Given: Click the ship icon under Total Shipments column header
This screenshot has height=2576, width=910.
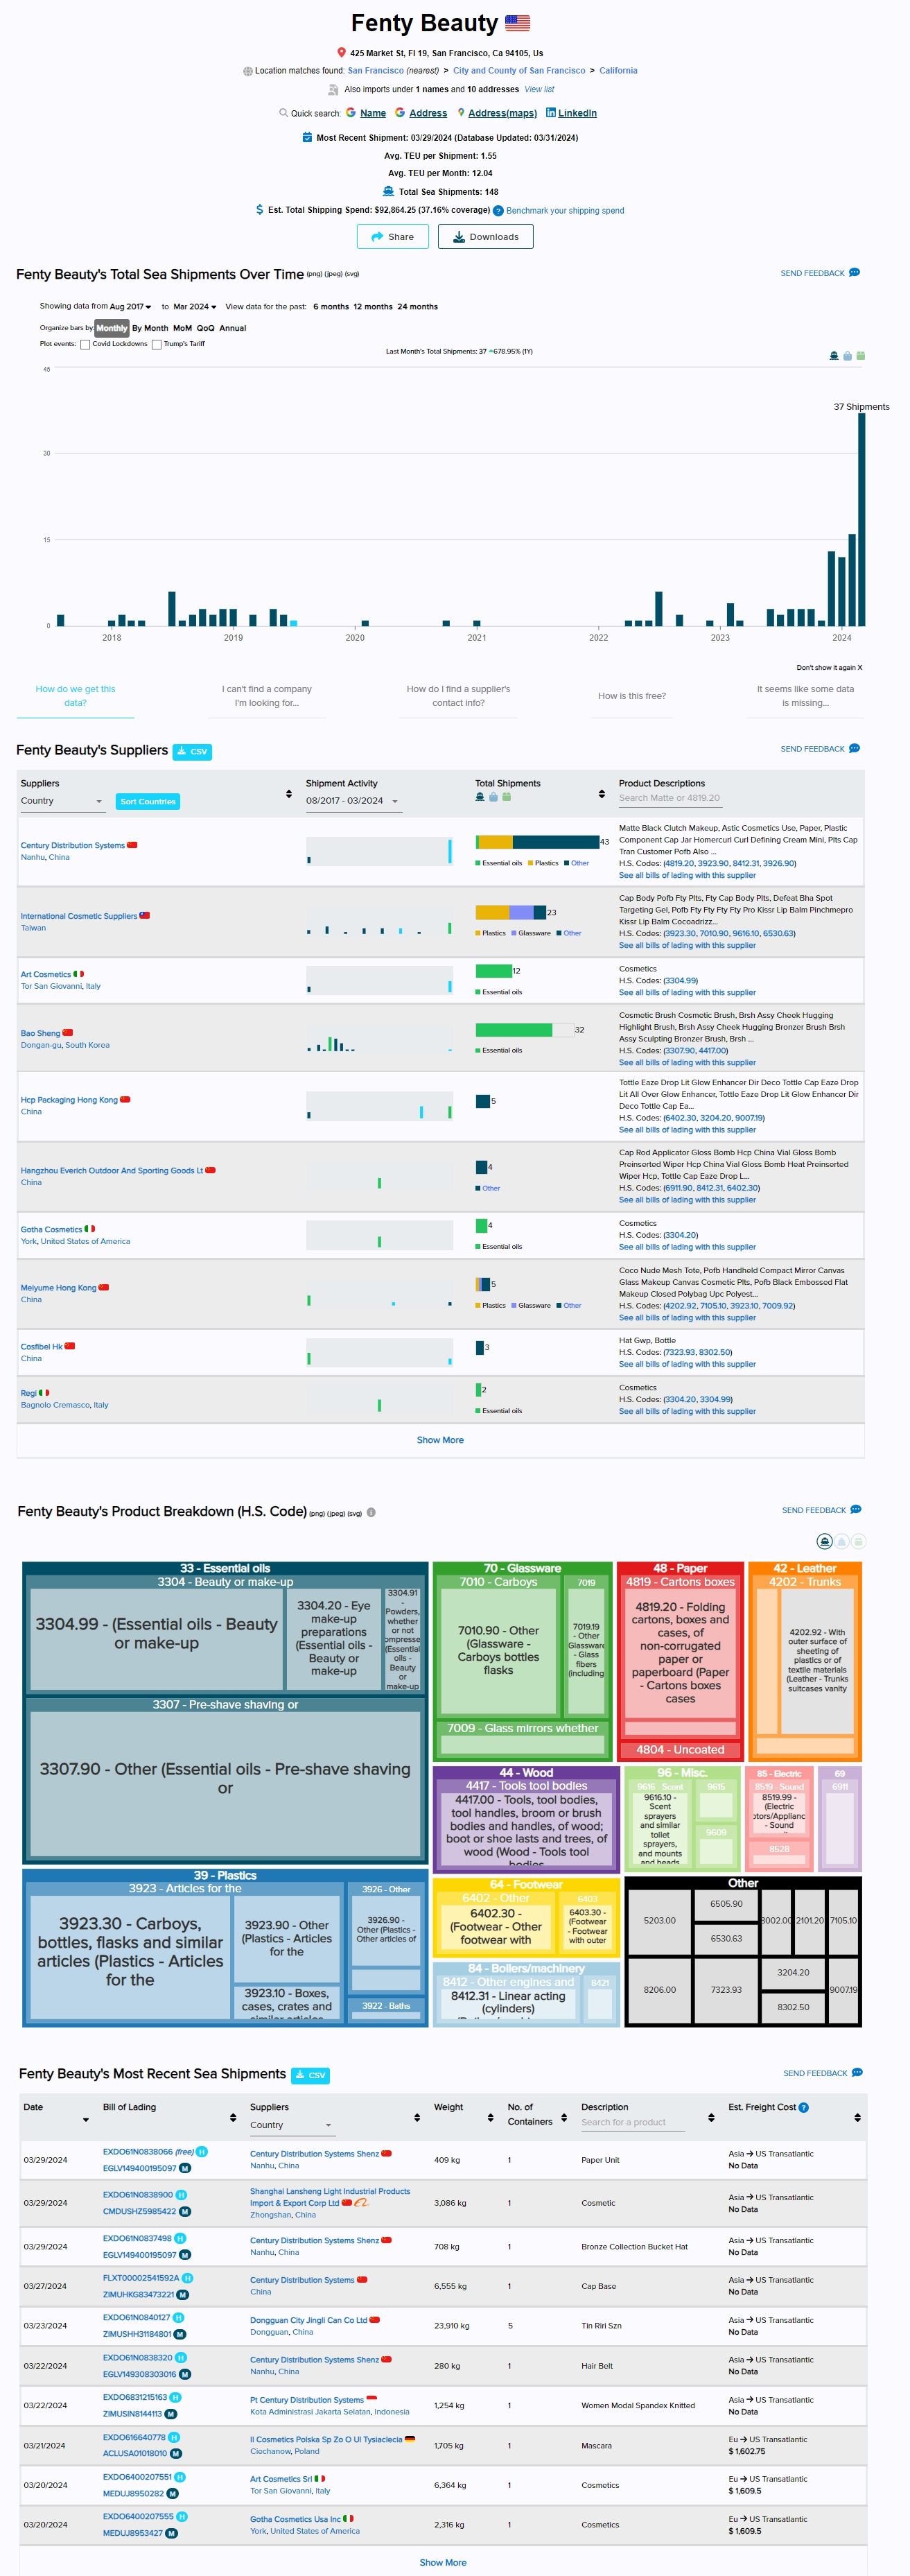Looking at the screenshot, I should tap(480, 797).
